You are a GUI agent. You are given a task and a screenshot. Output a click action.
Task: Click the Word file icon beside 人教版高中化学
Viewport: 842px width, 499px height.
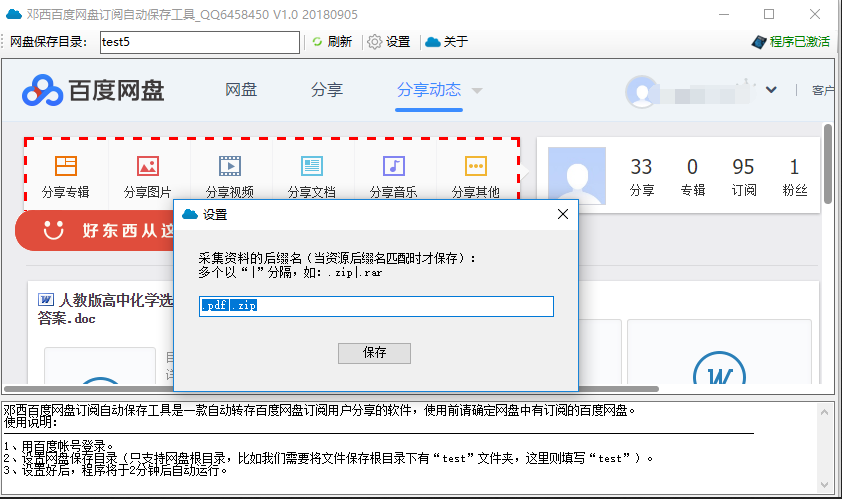[x=46, y=300]
